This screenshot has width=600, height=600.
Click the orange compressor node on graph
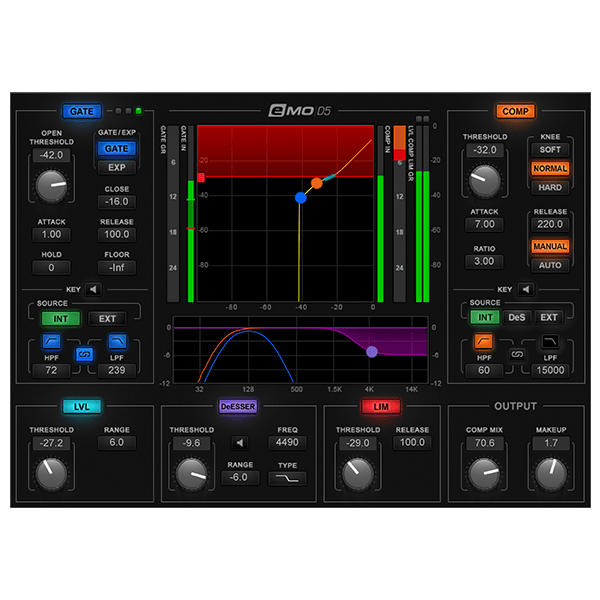pyautogui.click(x=316, y=183)
